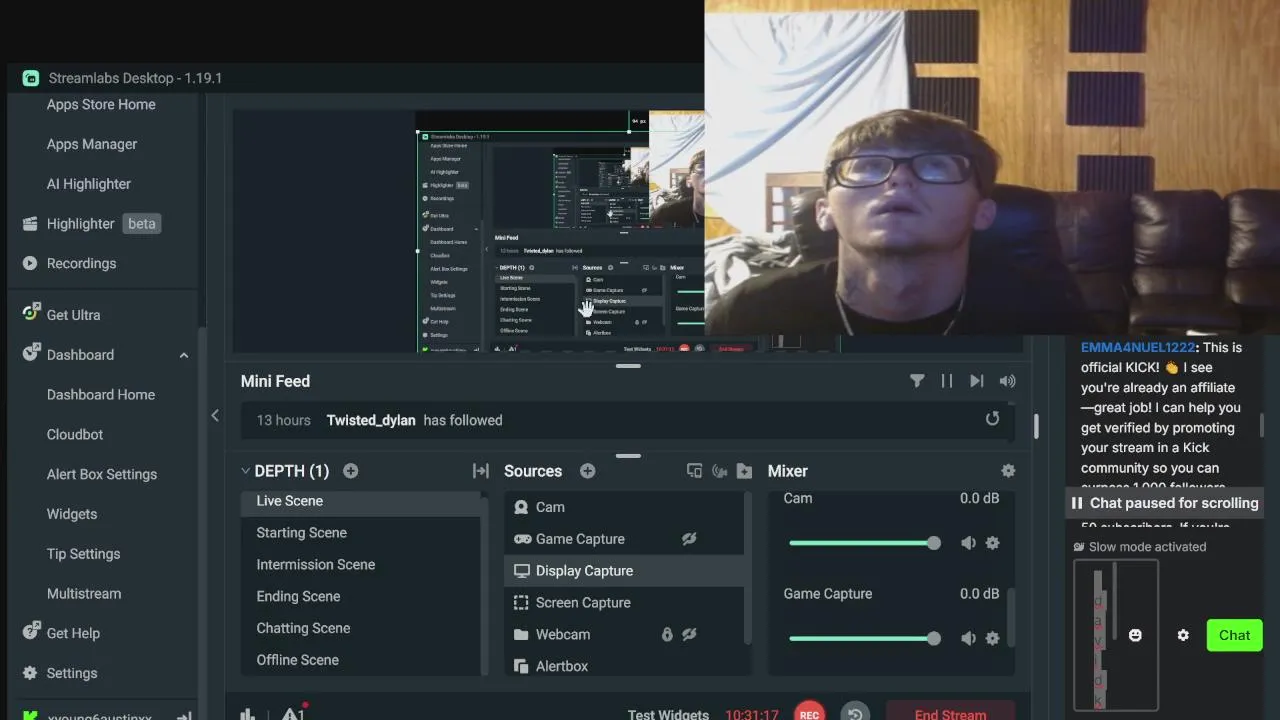Image resolution: width=1280 pixels, height=720 pixels.
Task: Skip the current Mini Feed alert
Action: point(977,381)
